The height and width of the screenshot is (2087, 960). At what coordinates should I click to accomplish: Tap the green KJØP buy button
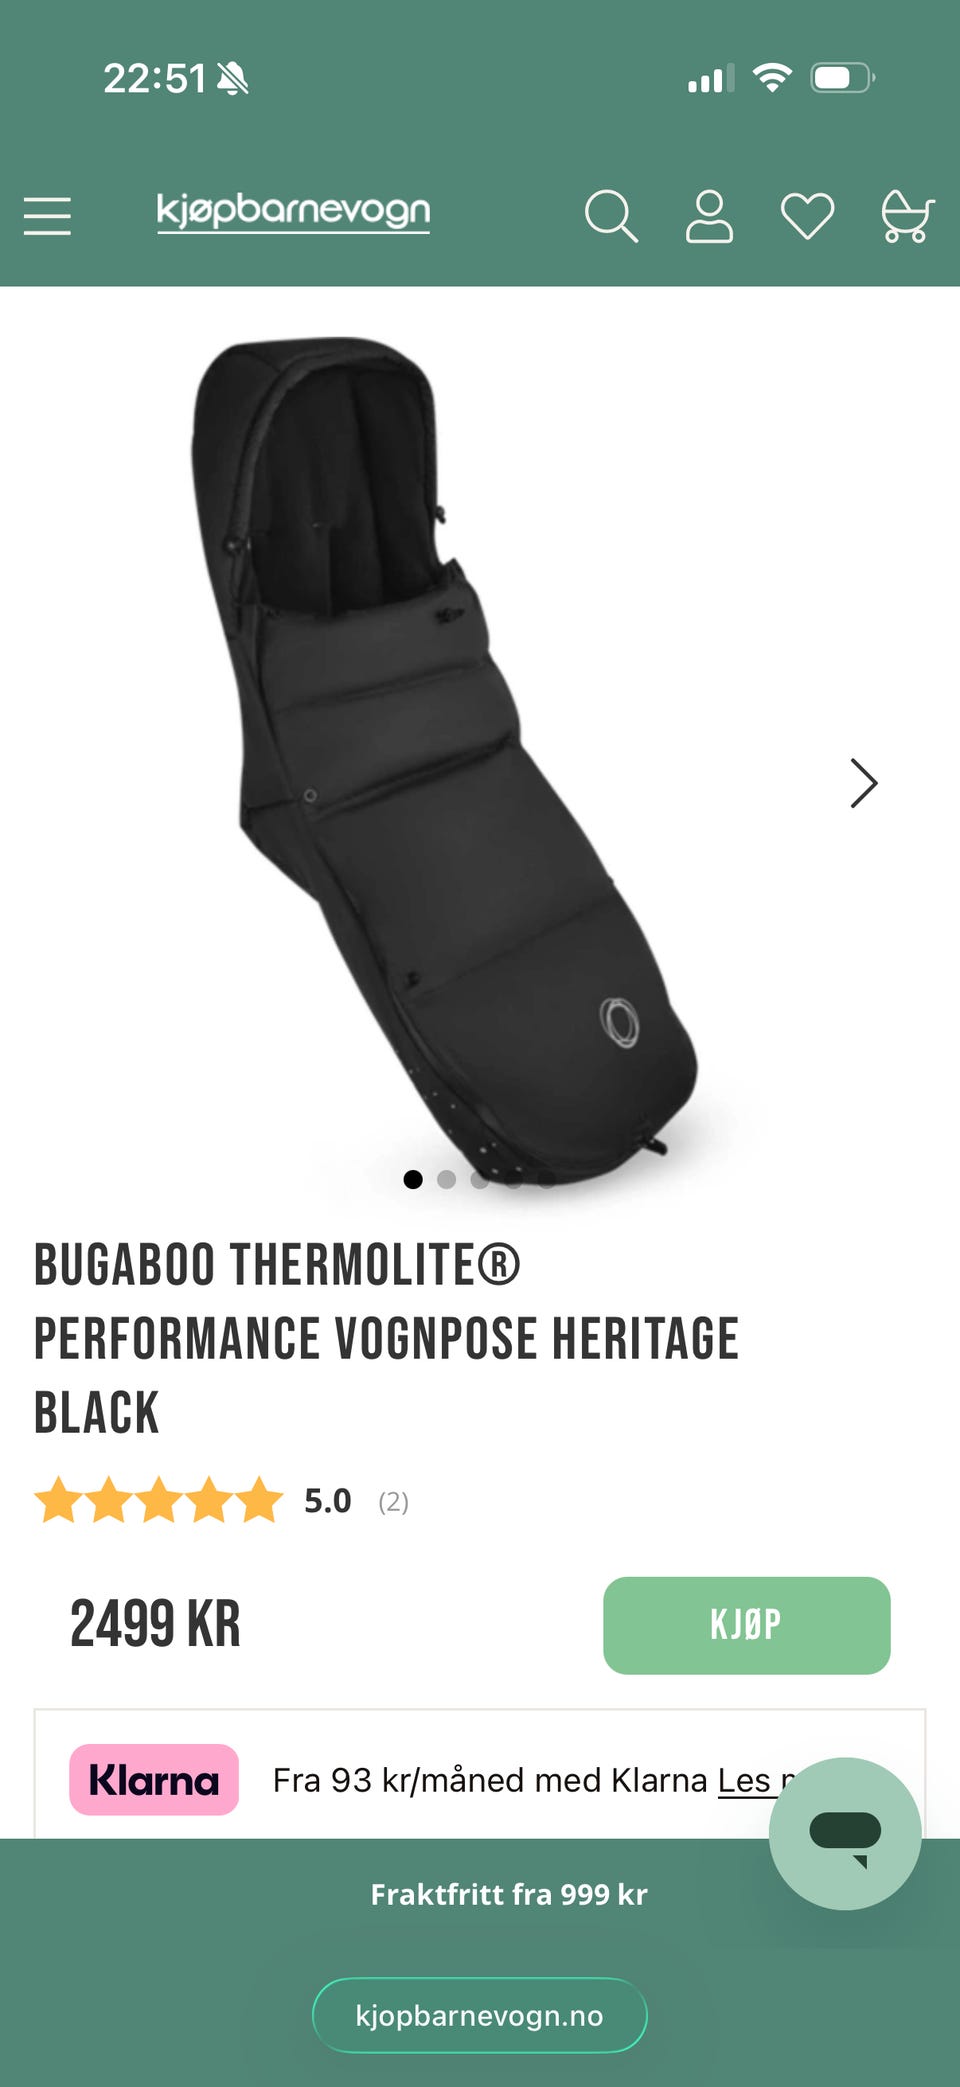coord(746,1625)
